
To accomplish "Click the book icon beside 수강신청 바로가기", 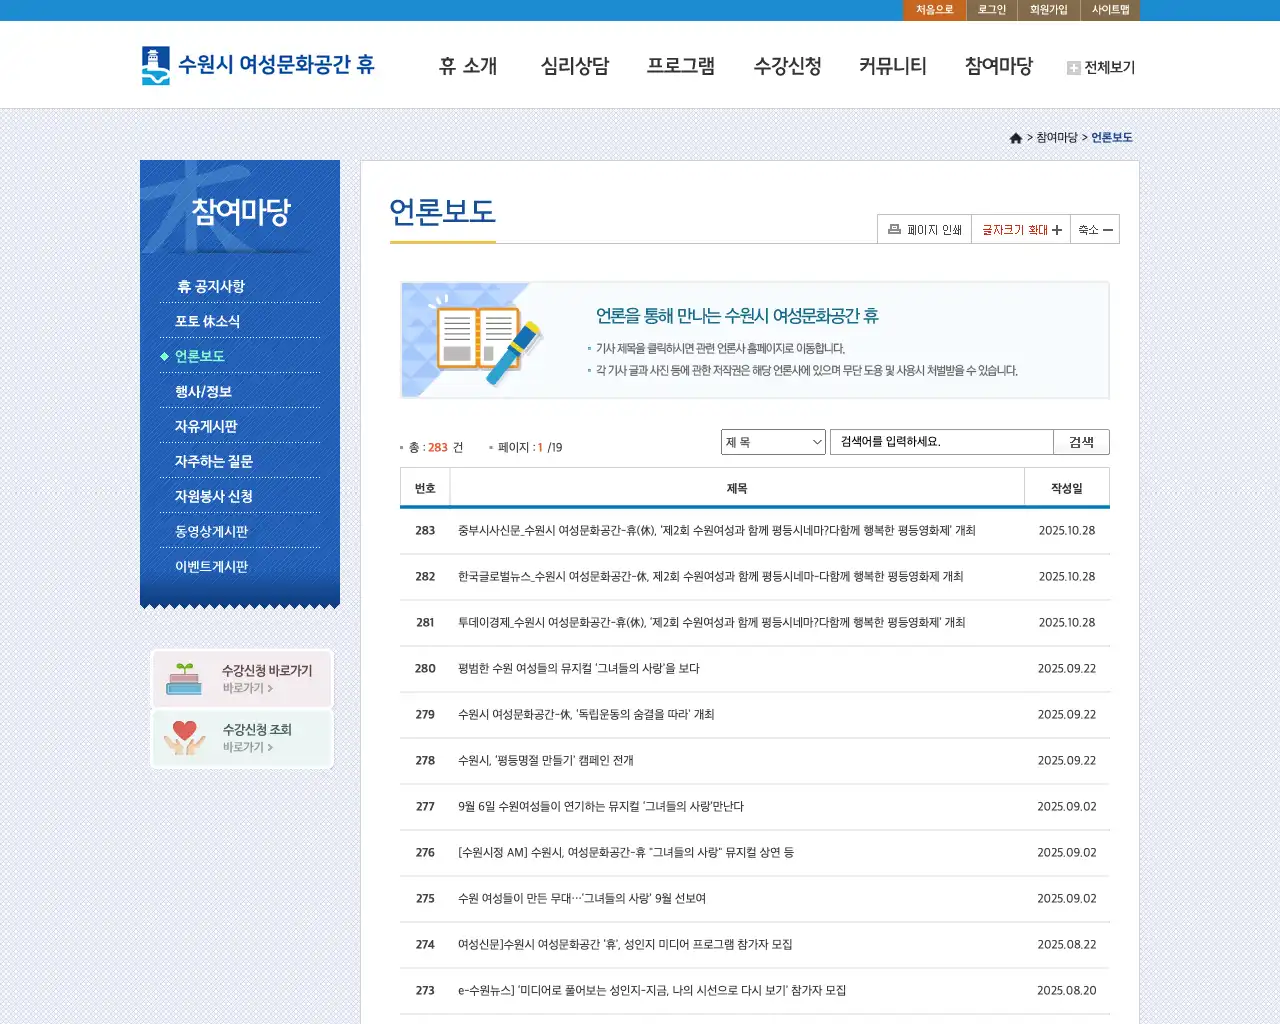I will pos(182,678).
